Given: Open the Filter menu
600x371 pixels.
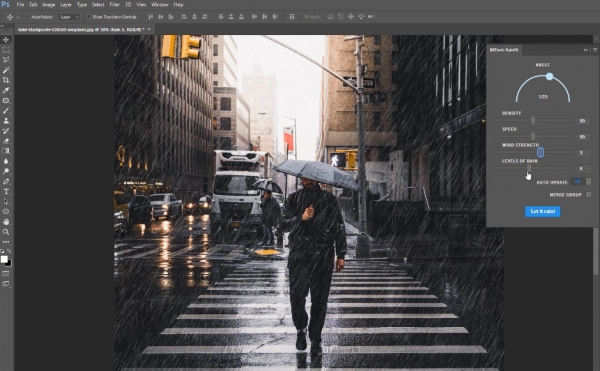Looking at the screenshot, I should click(115, 5).
